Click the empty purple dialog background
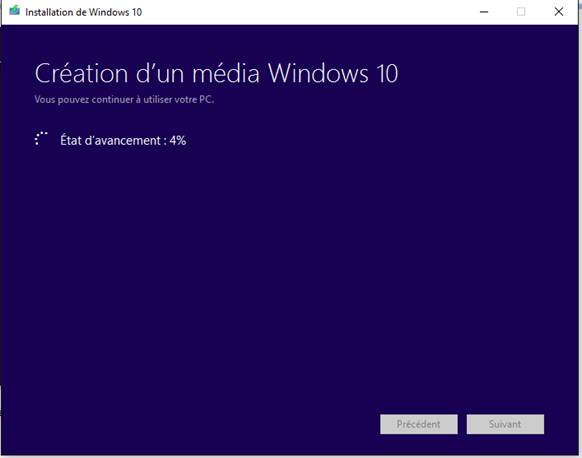This screenshot has height=458, width=582. click(x=290, y=260)
